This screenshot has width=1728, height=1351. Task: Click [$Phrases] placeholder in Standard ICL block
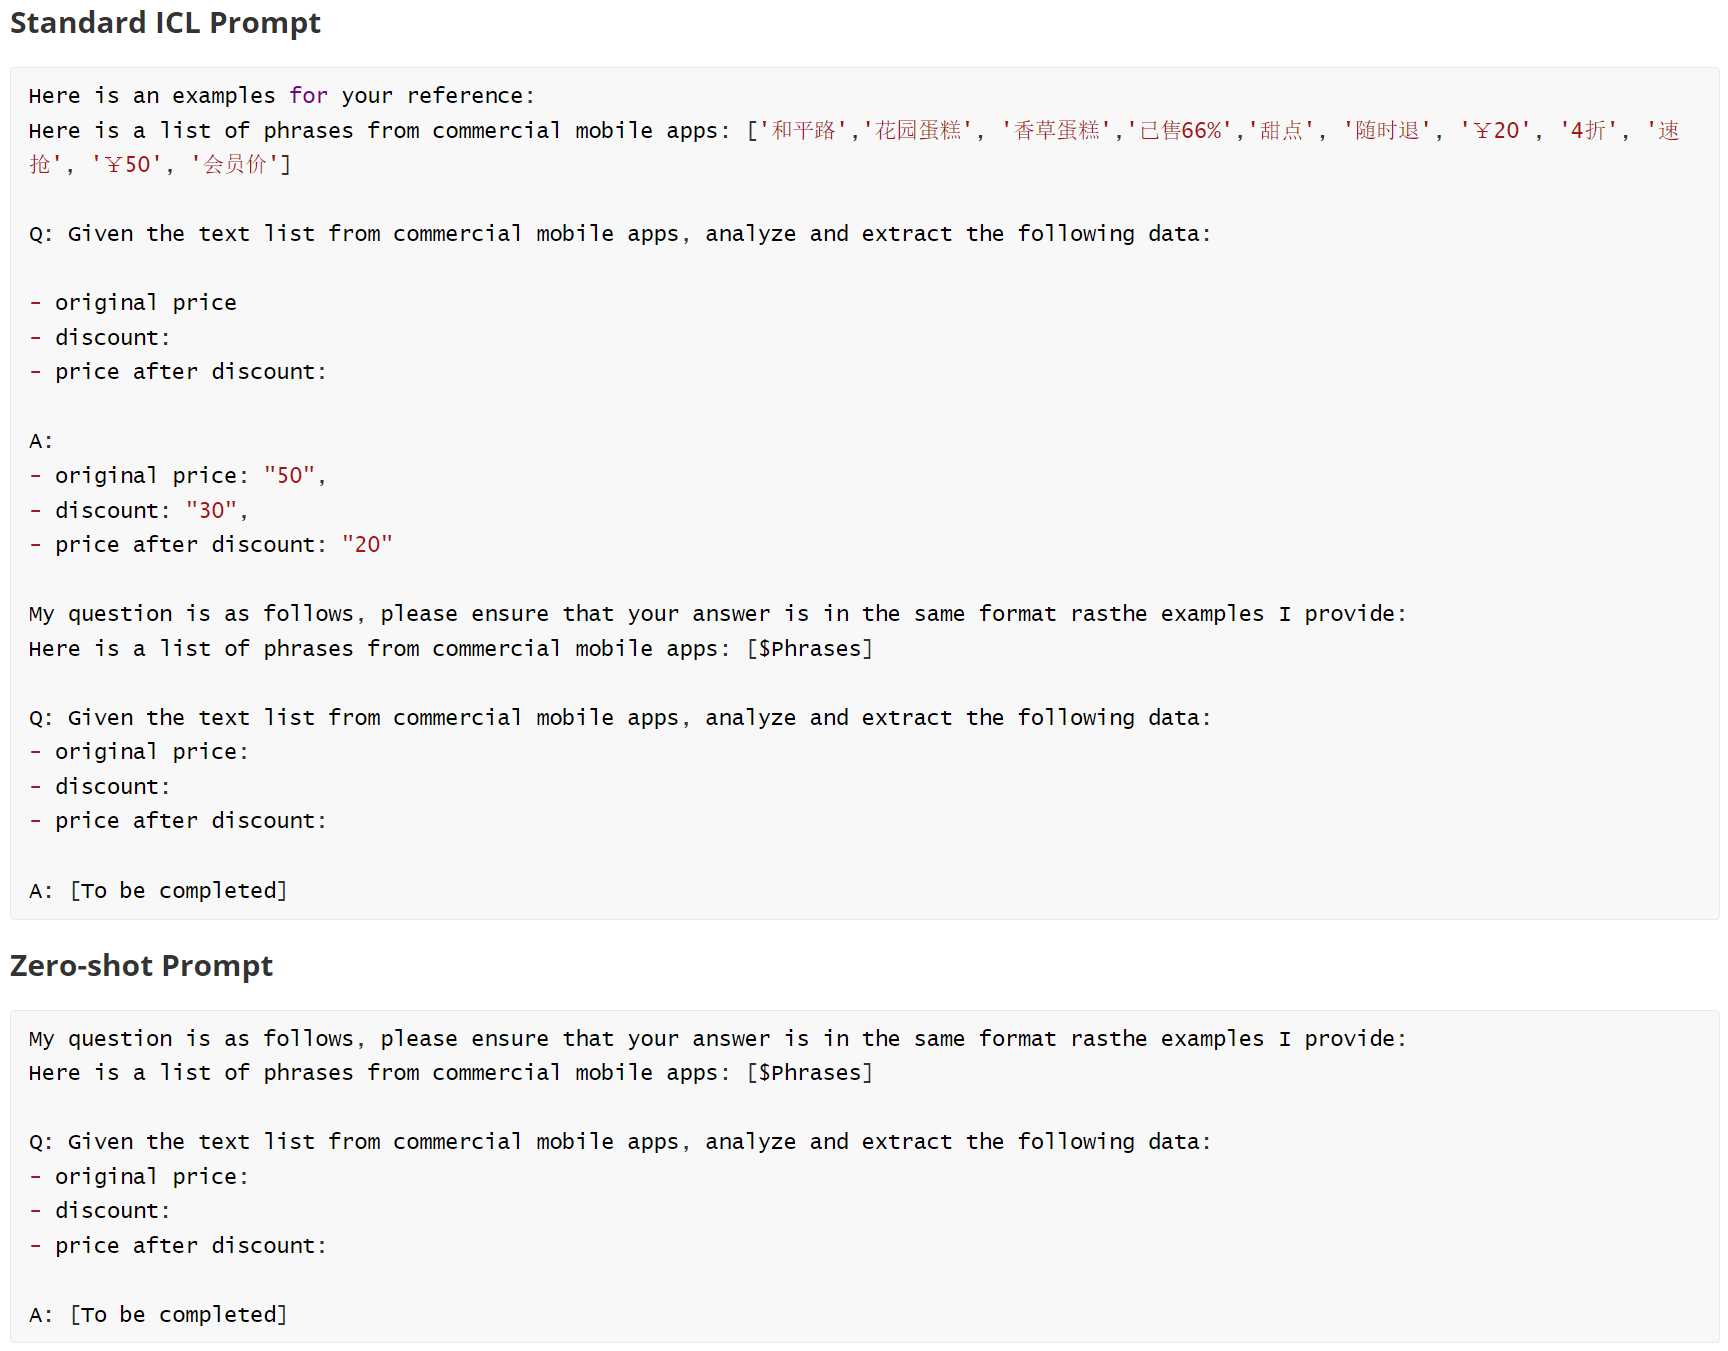click(x=809, y=649)
